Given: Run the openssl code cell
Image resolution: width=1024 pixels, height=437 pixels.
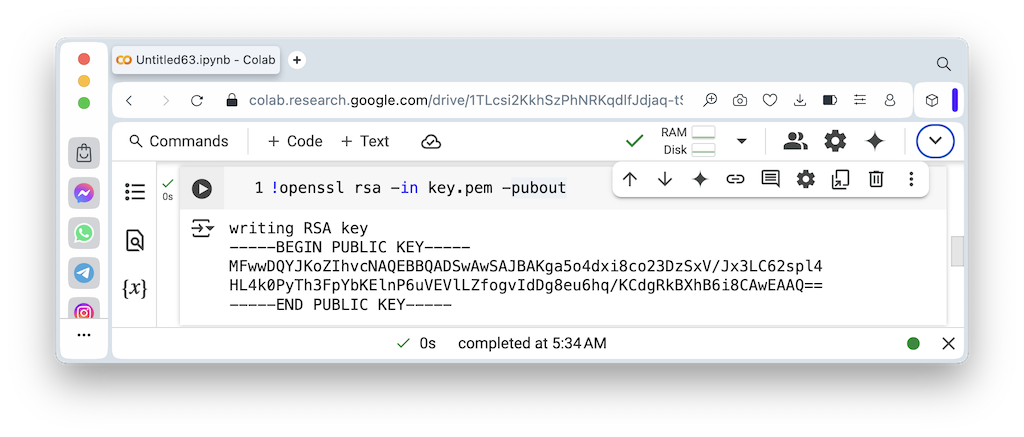Looking at the screenshot, I should coord(202,188).
